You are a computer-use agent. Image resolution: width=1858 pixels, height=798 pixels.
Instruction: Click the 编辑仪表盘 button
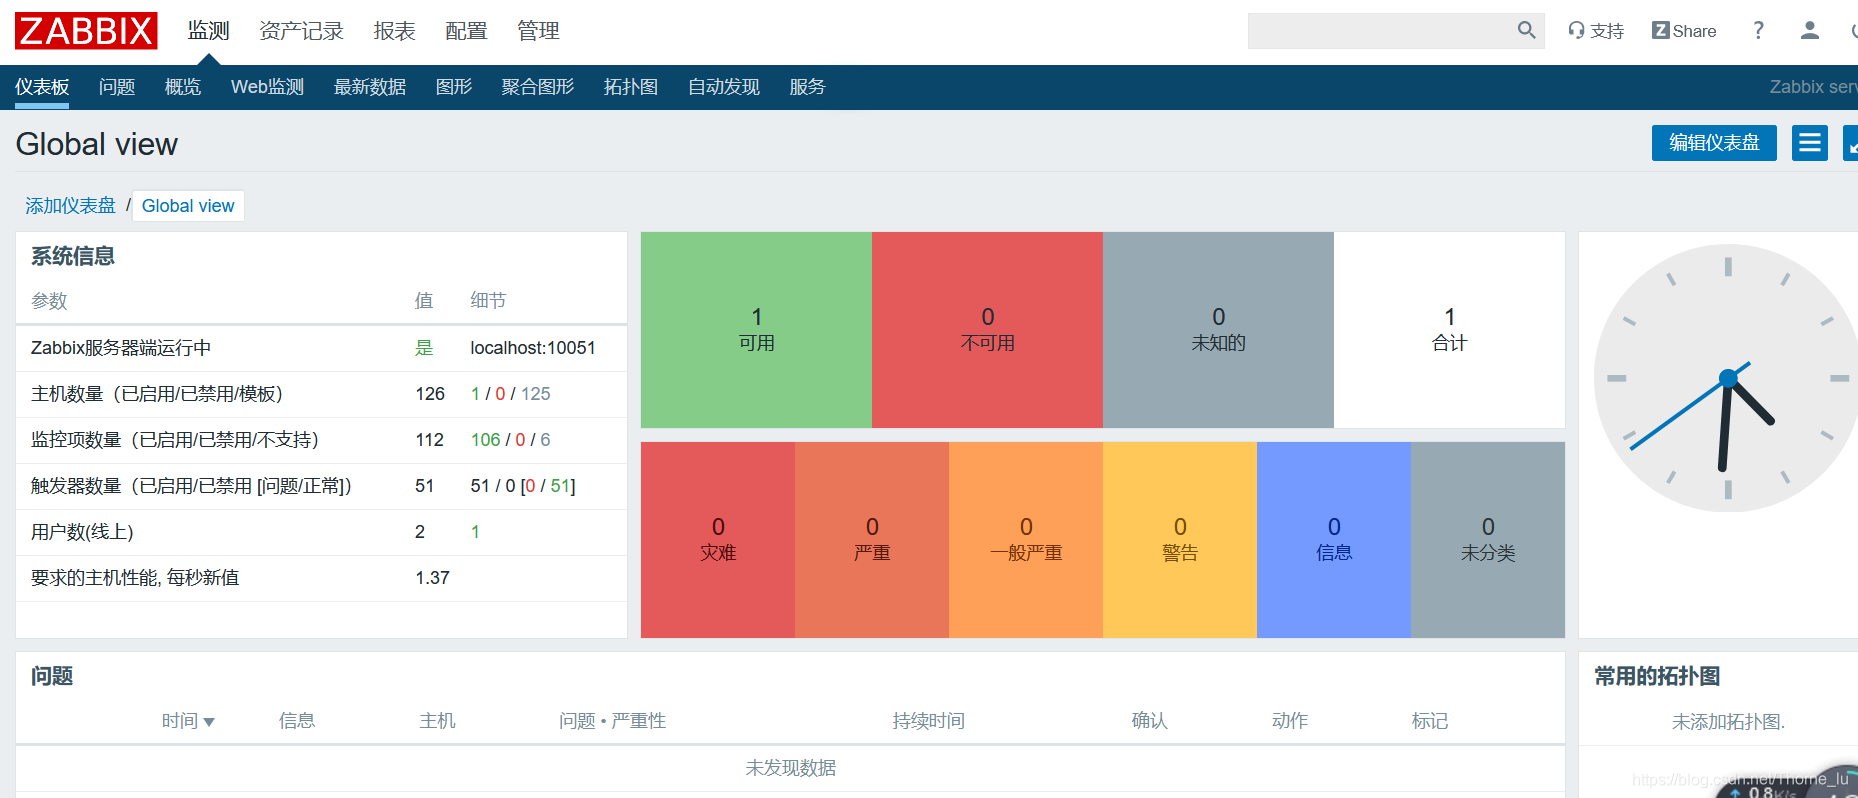tap(1714, 143)
